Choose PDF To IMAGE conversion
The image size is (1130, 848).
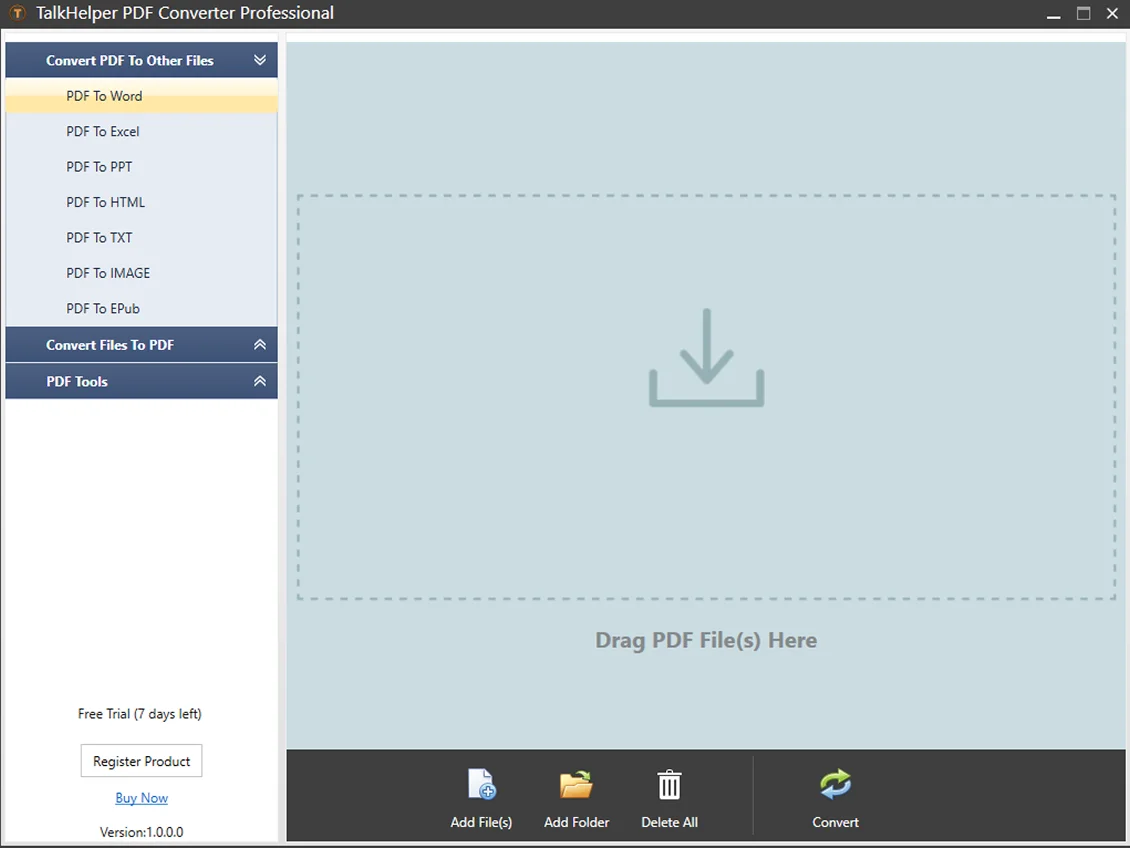[141, 272]
